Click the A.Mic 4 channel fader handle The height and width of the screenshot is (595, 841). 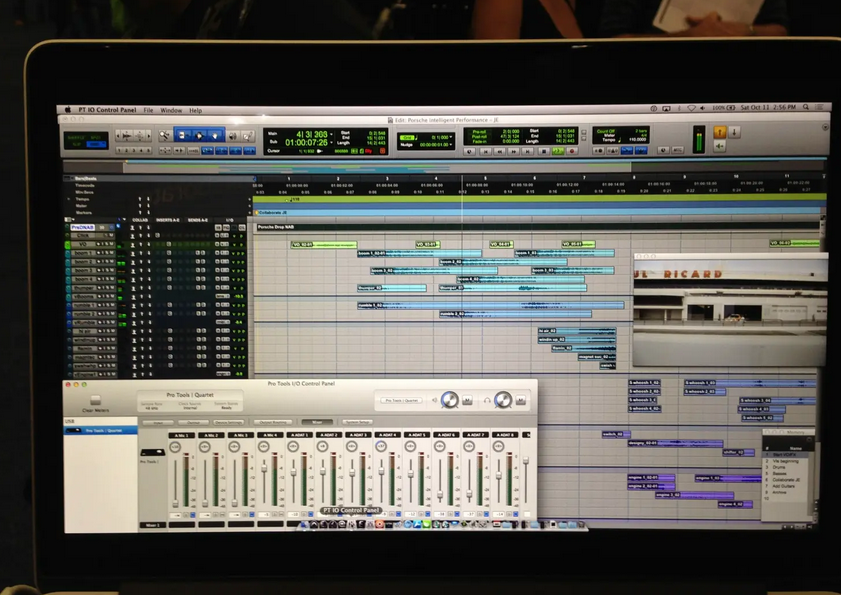263,468
